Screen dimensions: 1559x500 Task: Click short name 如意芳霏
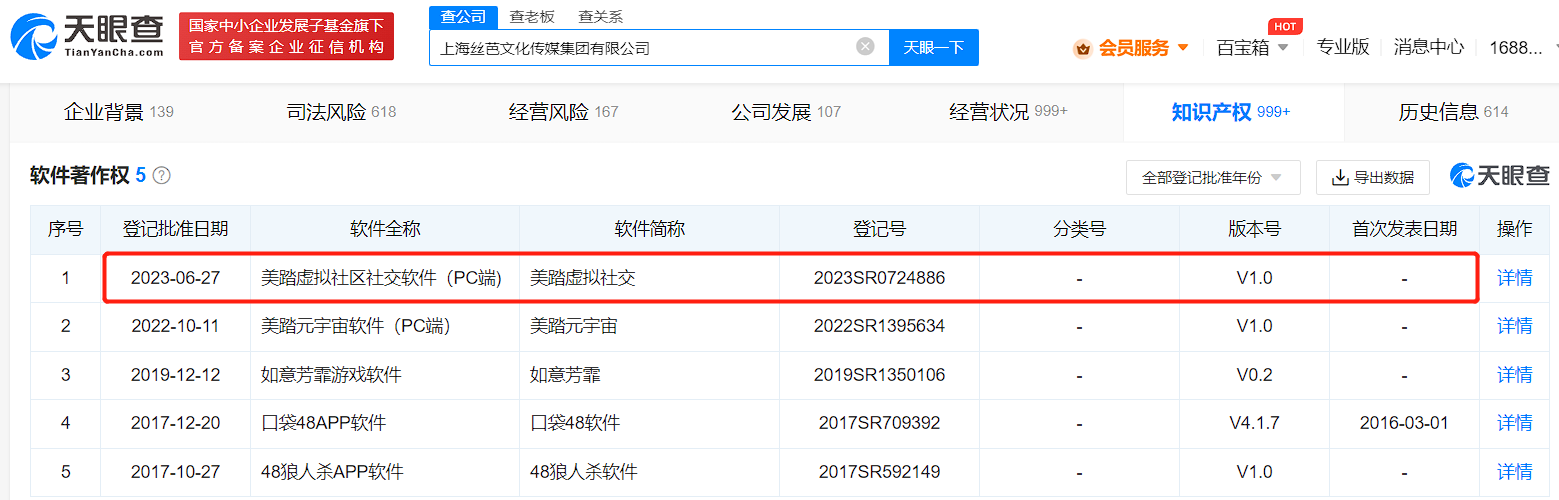point(565,375)
